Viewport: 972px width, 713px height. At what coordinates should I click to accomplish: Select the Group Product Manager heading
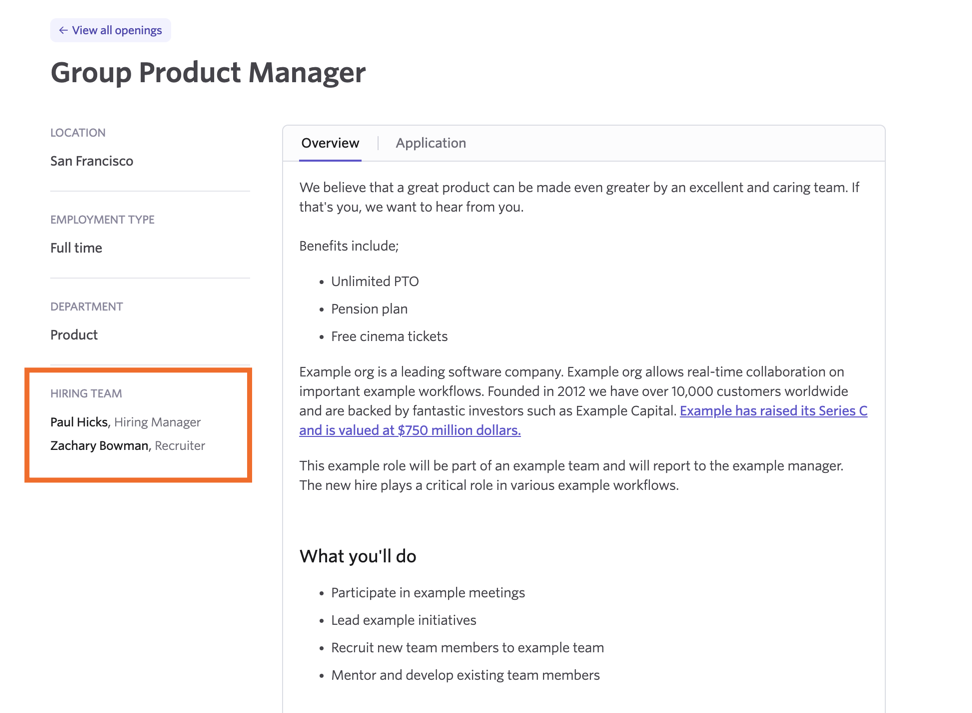pyautogui.click(x=208, y=73)
